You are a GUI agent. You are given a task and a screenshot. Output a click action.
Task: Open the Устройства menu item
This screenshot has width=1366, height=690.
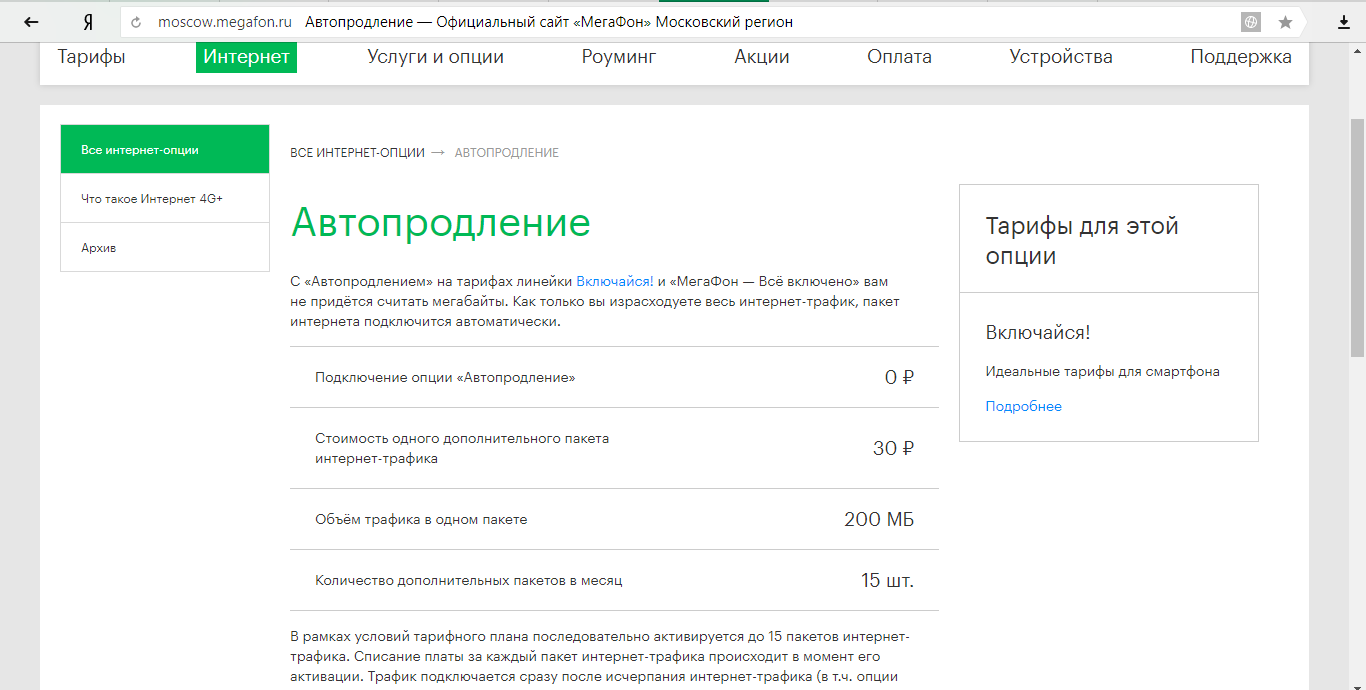1061,57
